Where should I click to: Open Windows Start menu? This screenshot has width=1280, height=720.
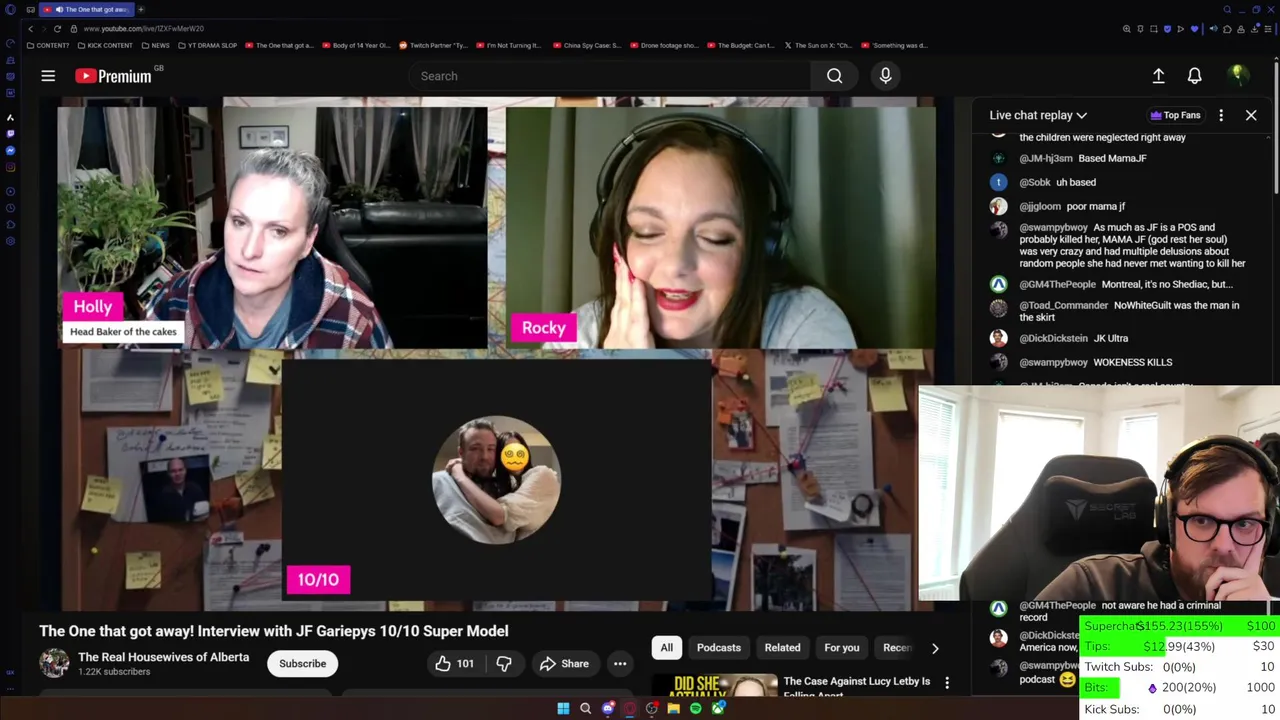coord(563,709)
